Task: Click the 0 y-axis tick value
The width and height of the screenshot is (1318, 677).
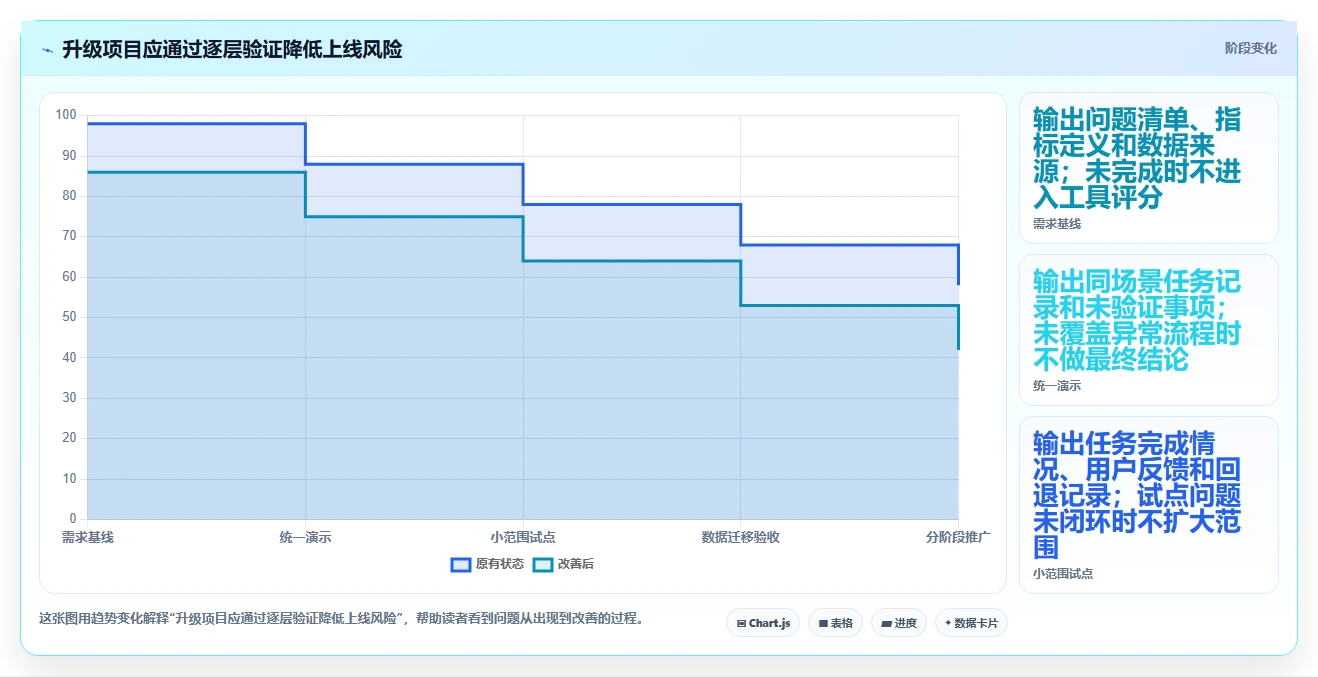Action: tap(72, 519)
